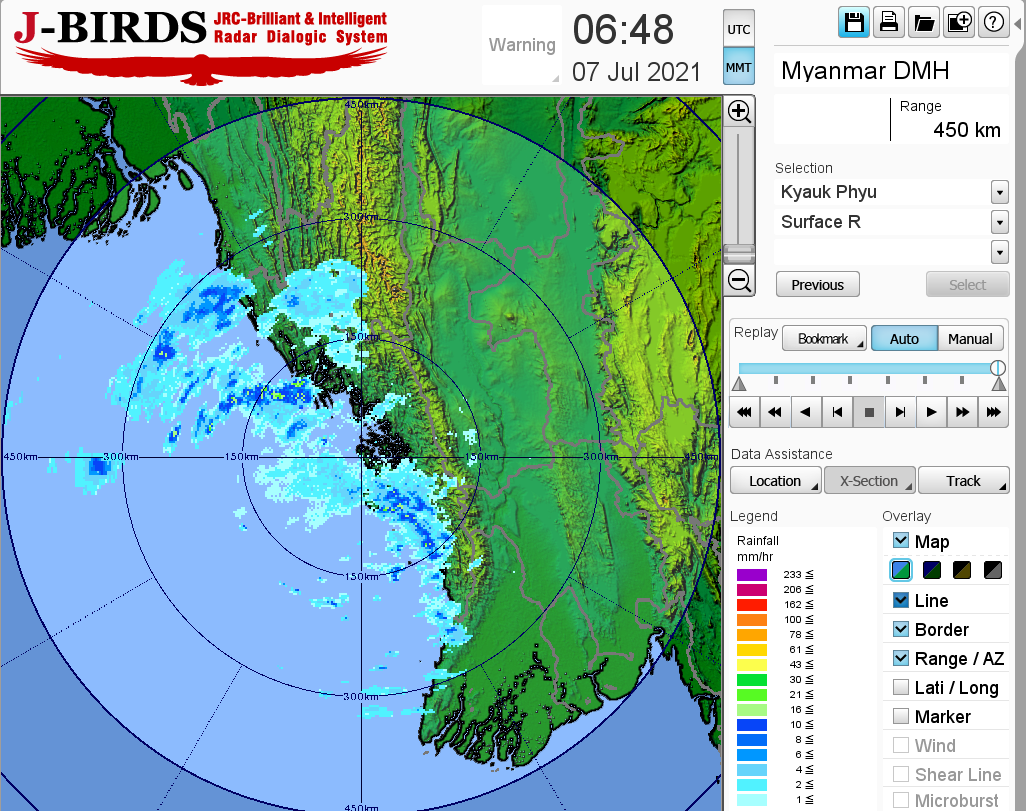
Task: Step to the next replay frame
Action: point(900,411)
